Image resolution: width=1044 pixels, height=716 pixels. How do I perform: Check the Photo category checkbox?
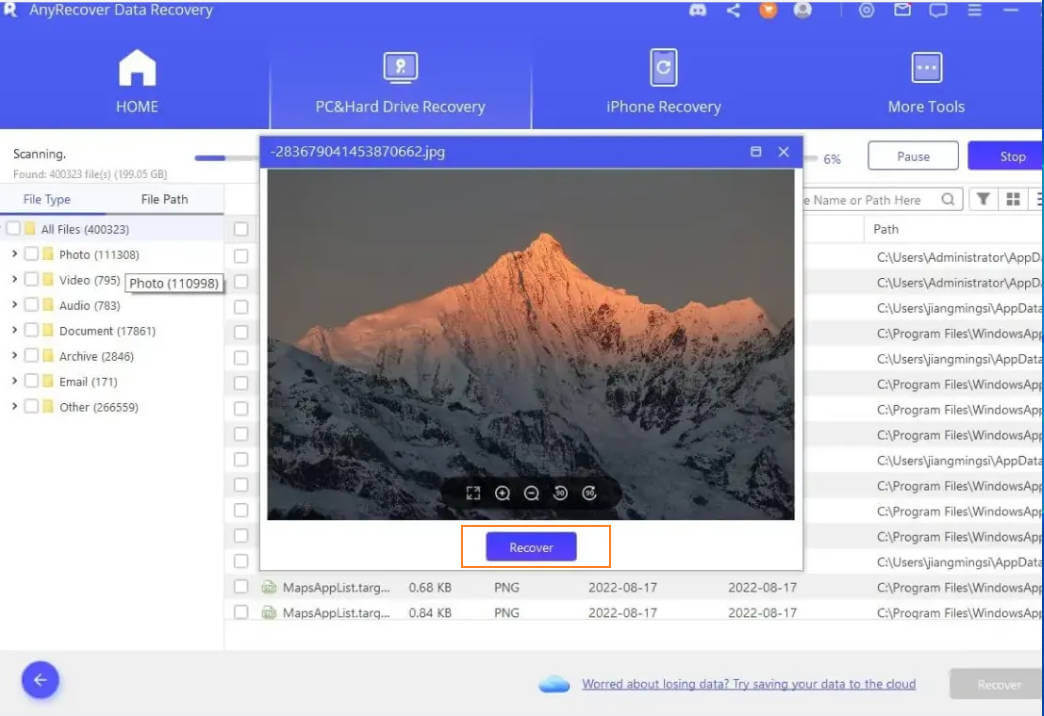(x=31, y=254)
